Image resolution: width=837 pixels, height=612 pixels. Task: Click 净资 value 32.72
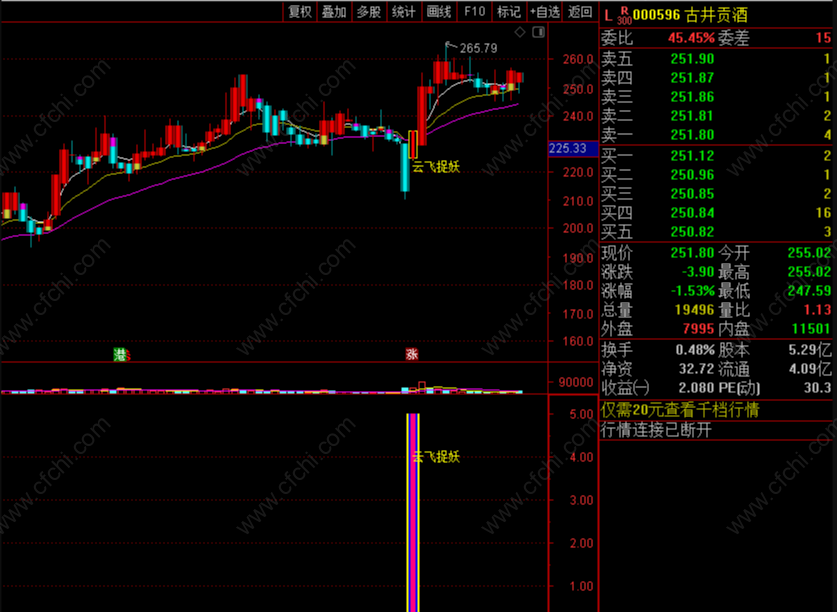point(697,369)
